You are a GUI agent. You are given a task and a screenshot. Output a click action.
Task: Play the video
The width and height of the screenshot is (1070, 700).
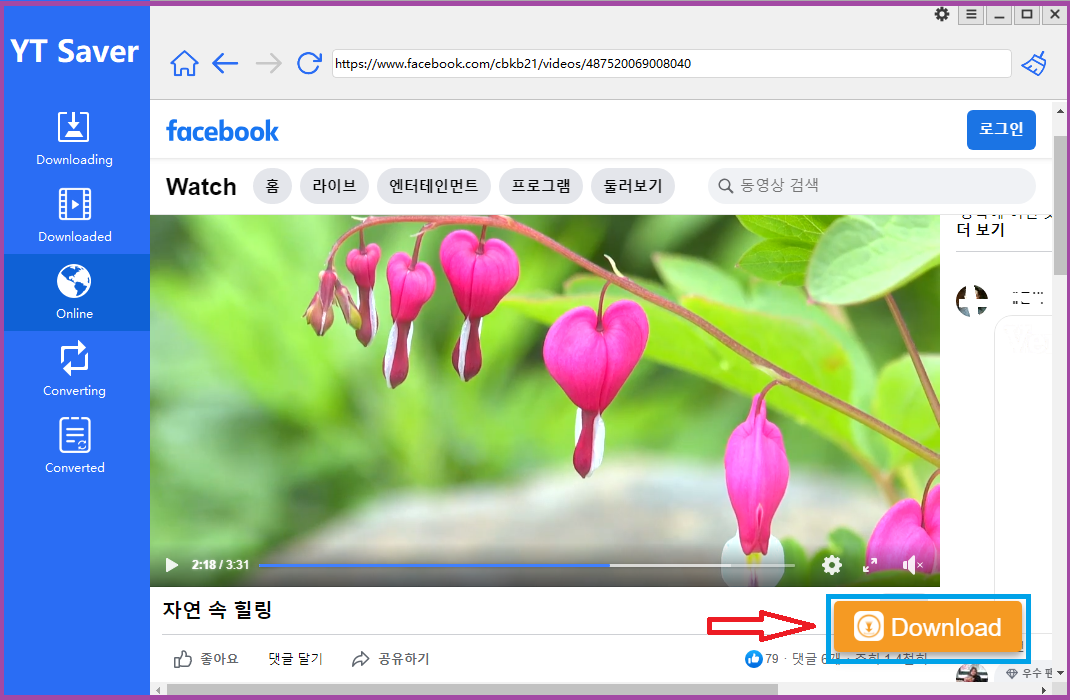tap(172, 565)
